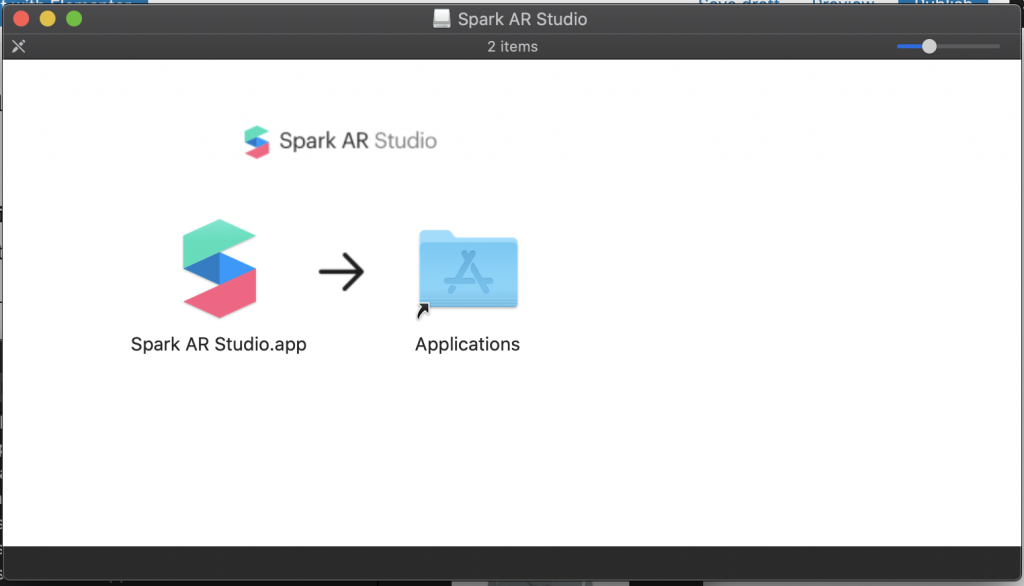Click the "2 items" status text
Screen dimensions: 1024x586
tap(512, 47)
